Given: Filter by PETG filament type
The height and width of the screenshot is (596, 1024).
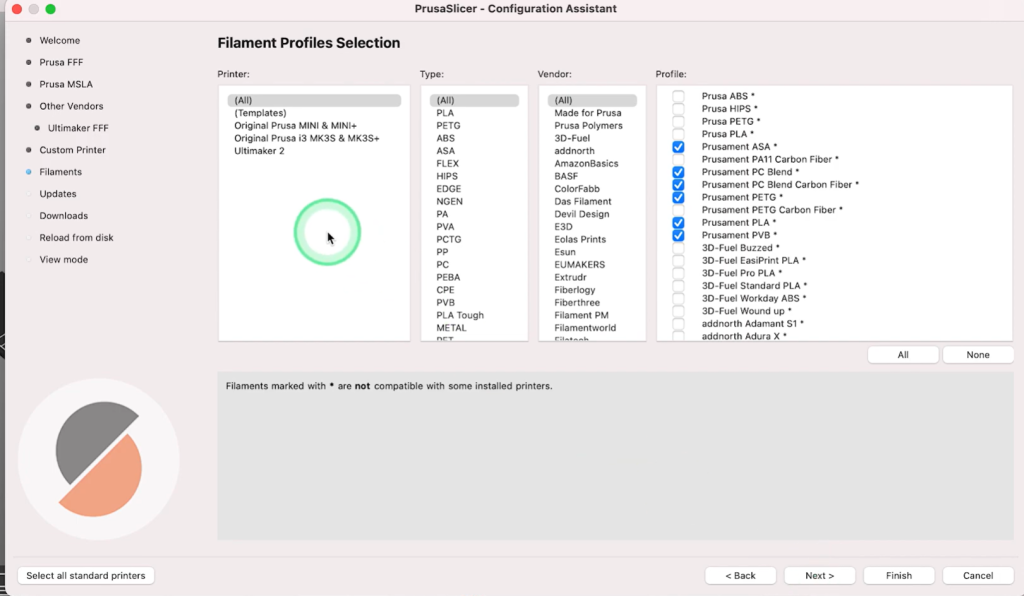Looking at the screenshot, I should point(448,126).
